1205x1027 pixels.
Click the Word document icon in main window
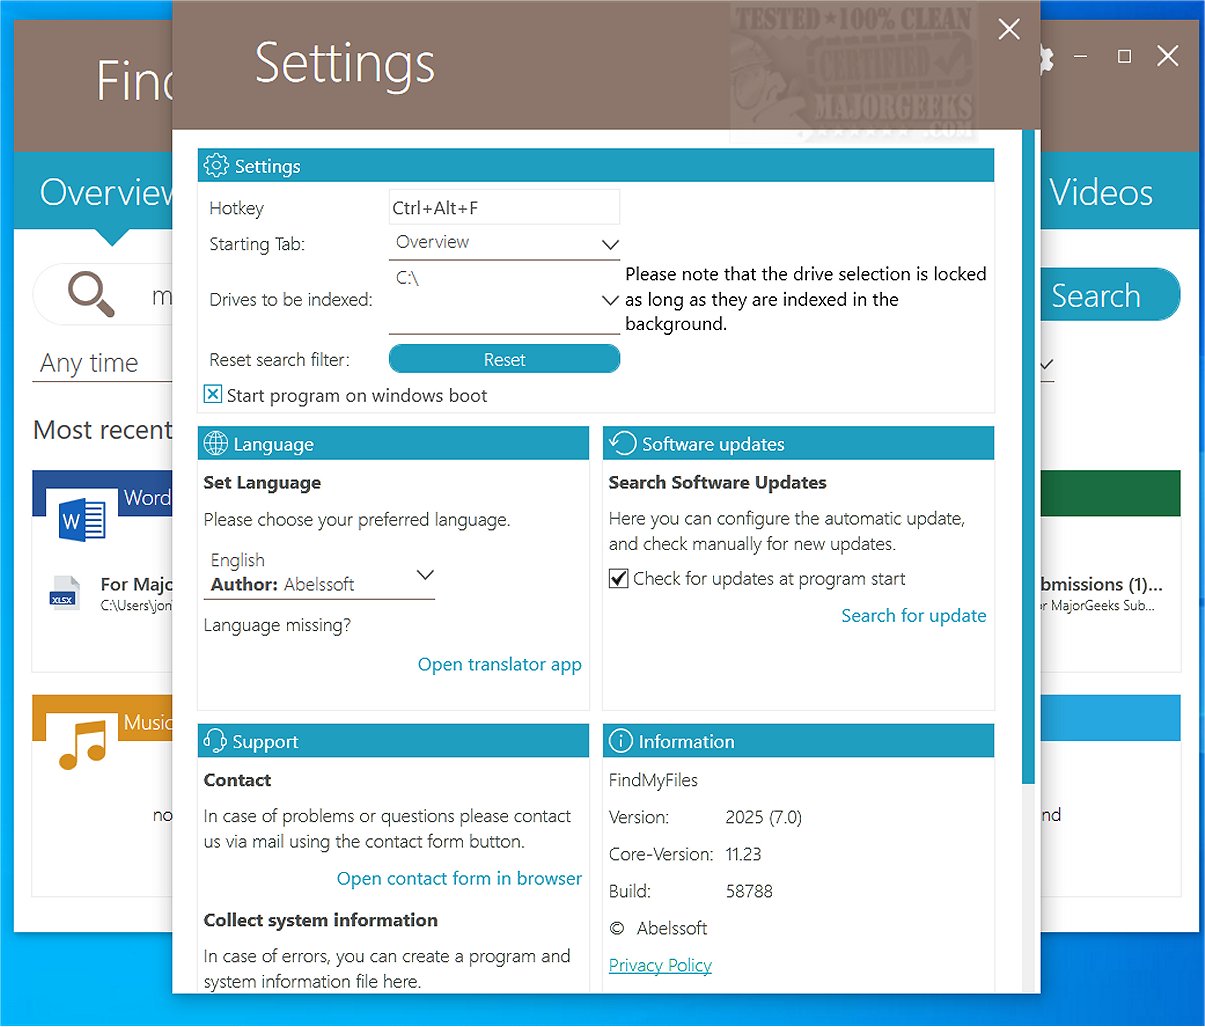[x=82, y=520]
